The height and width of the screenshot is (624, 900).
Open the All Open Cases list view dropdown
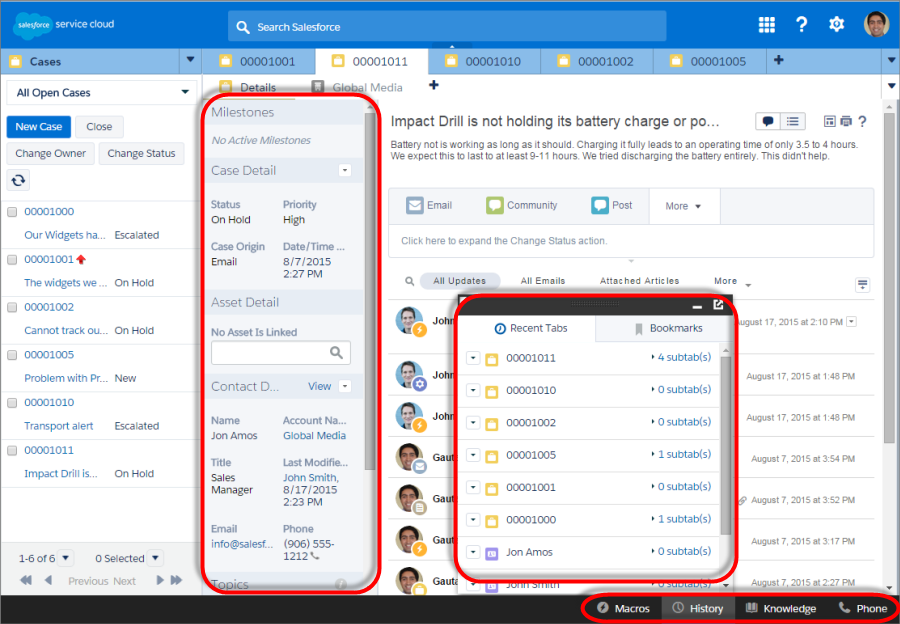(x=101, y=92)
